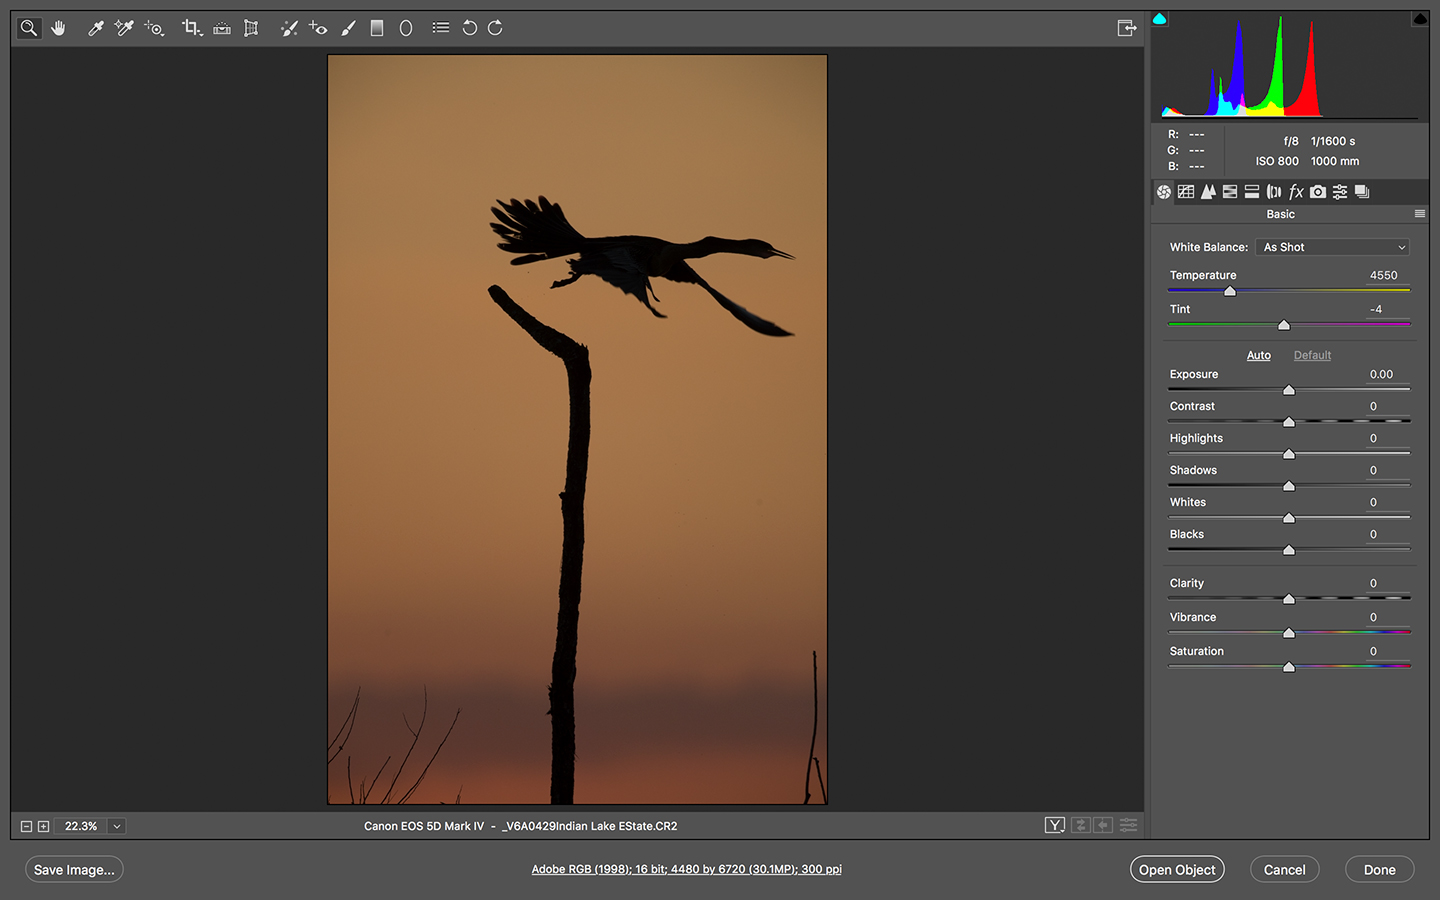The width and height of the screenshot is (1440, 900).
Task: Click the Open Object button
Action: click(x=1177, y=869)
